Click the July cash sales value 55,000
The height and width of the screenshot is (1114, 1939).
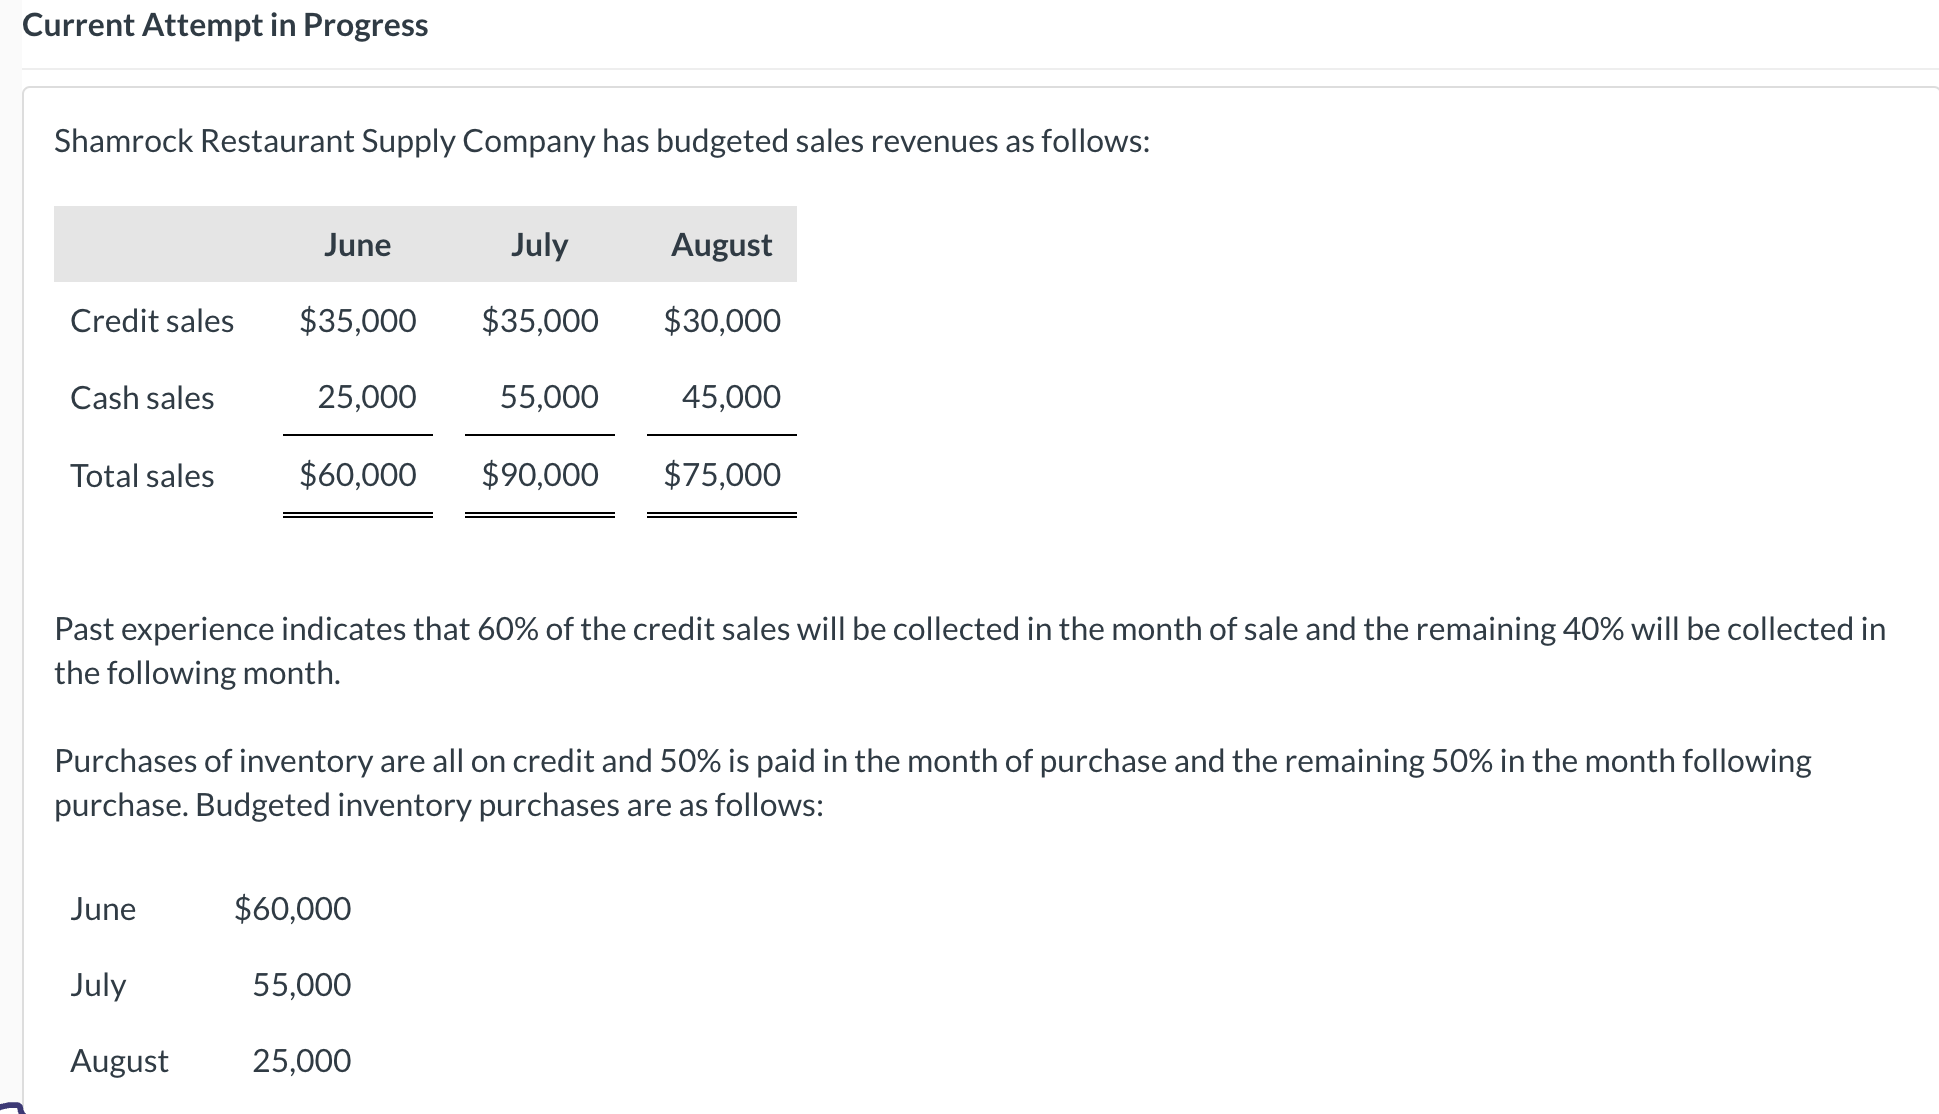pyautogui.click(x=549, y=397)
